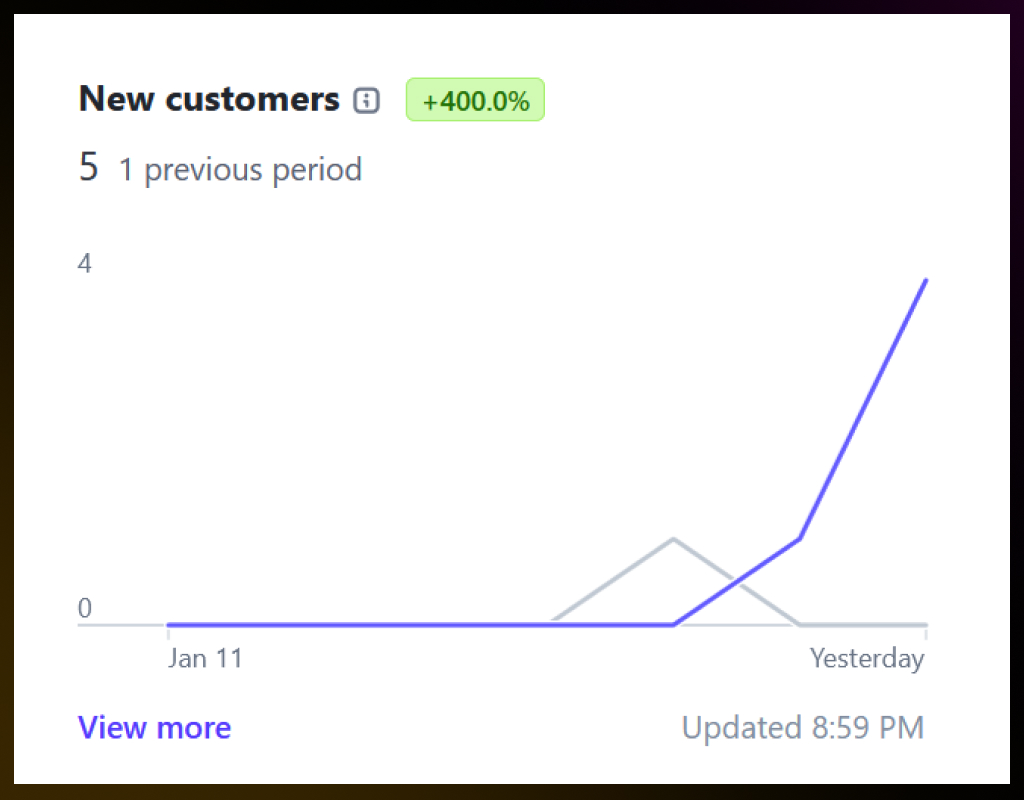Click the purple line's highest endpoint
This screenshot has width=1024, height=800.
[x=927, y=280]
